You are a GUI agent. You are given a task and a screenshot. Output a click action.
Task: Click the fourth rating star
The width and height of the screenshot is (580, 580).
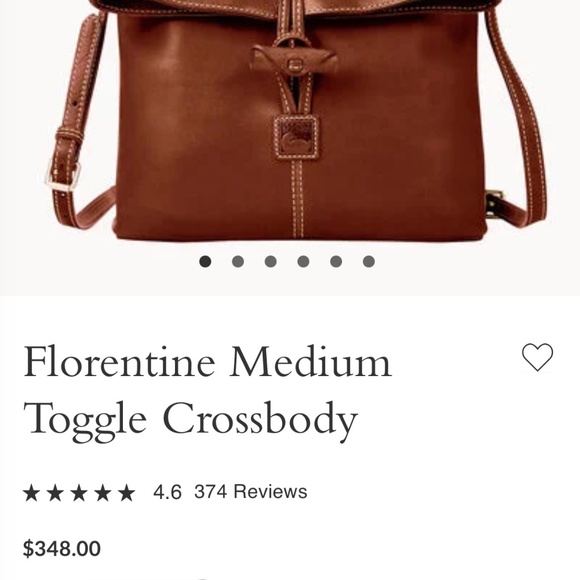[102, 493]
